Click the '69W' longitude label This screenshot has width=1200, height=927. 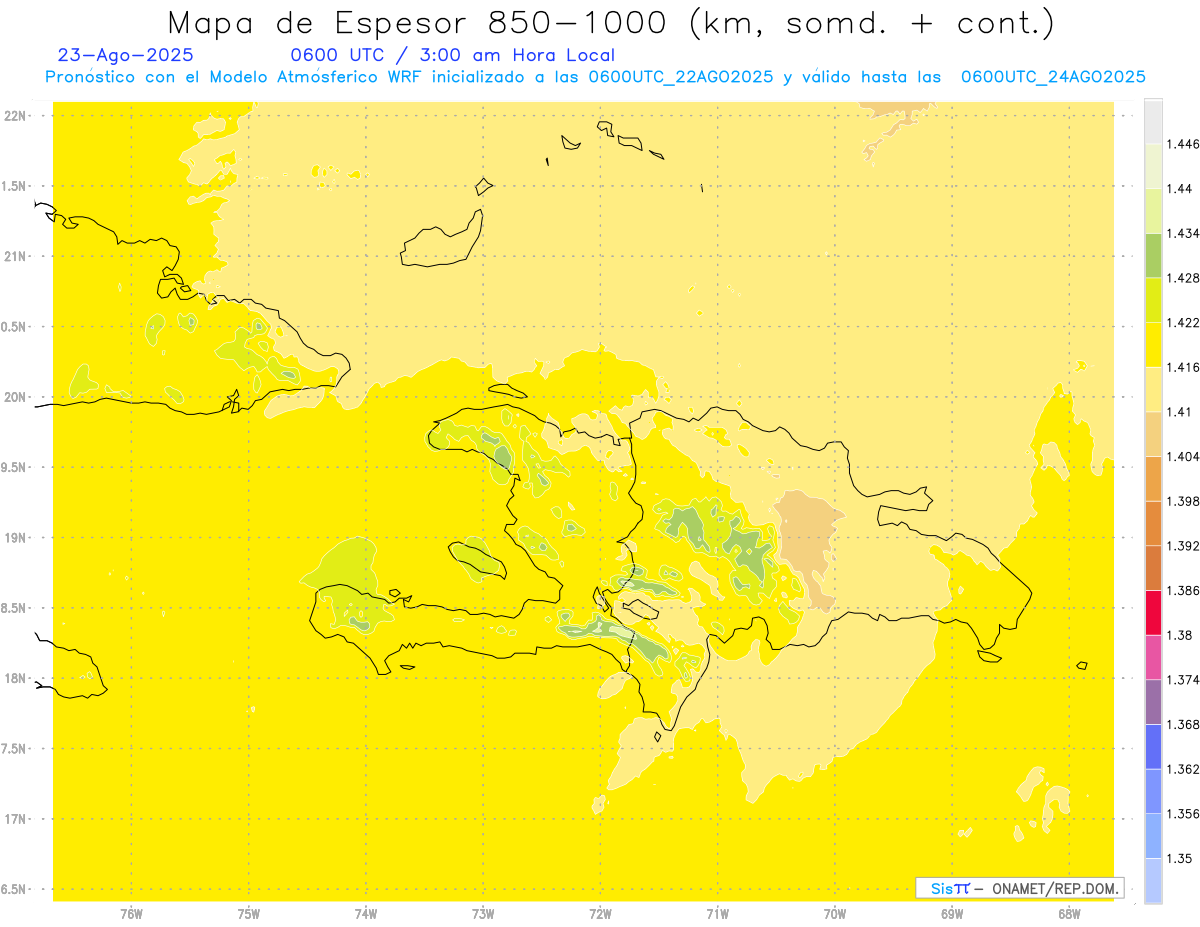952,914
